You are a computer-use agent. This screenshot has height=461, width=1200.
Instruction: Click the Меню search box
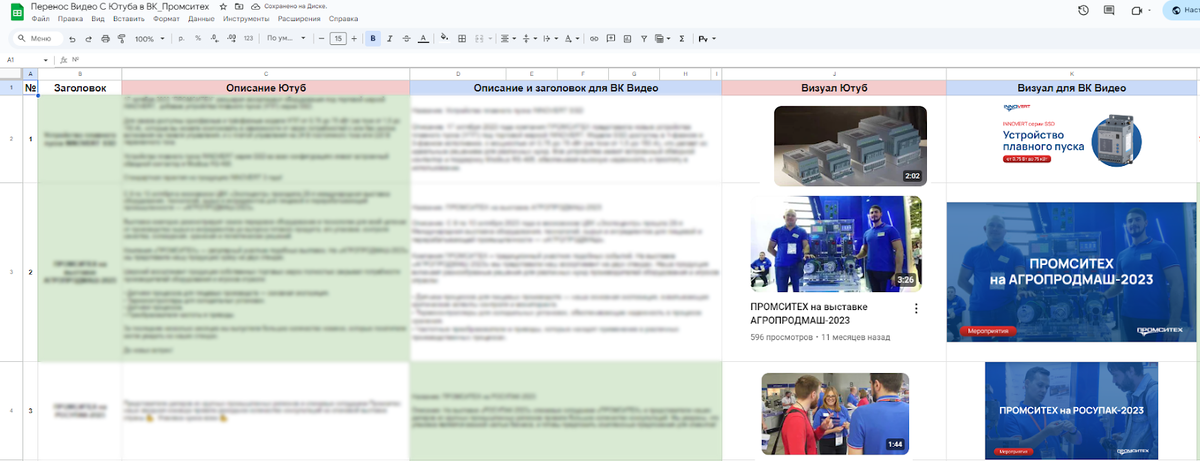pyautogui.click(x=36, y=39)
